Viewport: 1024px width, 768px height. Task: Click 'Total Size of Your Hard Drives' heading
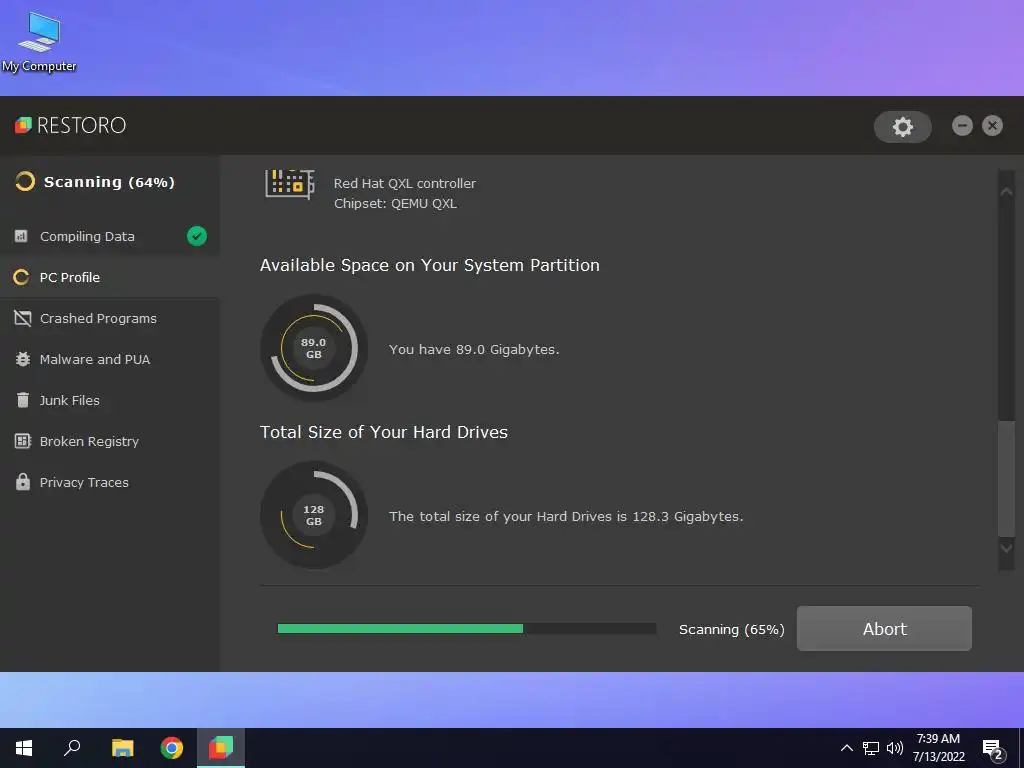pos(384,432)
